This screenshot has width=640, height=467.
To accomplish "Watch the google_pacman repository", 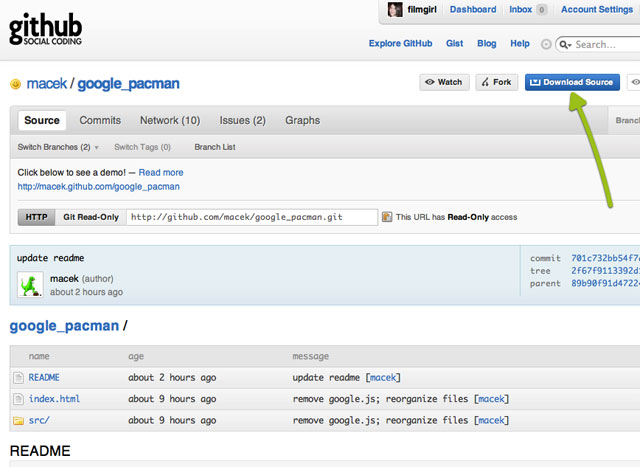I will click(x=444, y=82).
